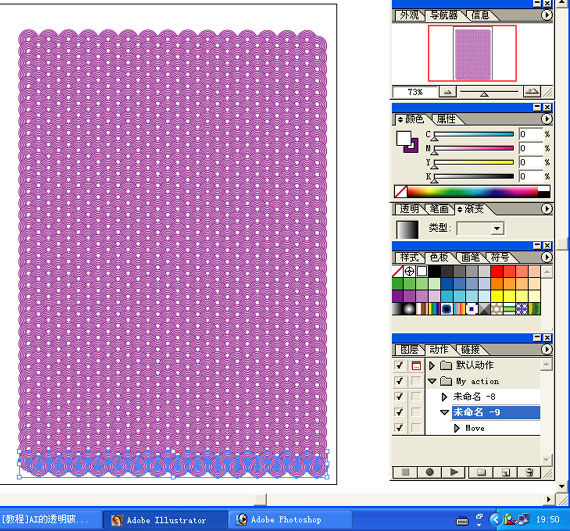Screen dimensions: 570x531
Task: Toggle the dialog box for My action set
Action: point(416,381)
